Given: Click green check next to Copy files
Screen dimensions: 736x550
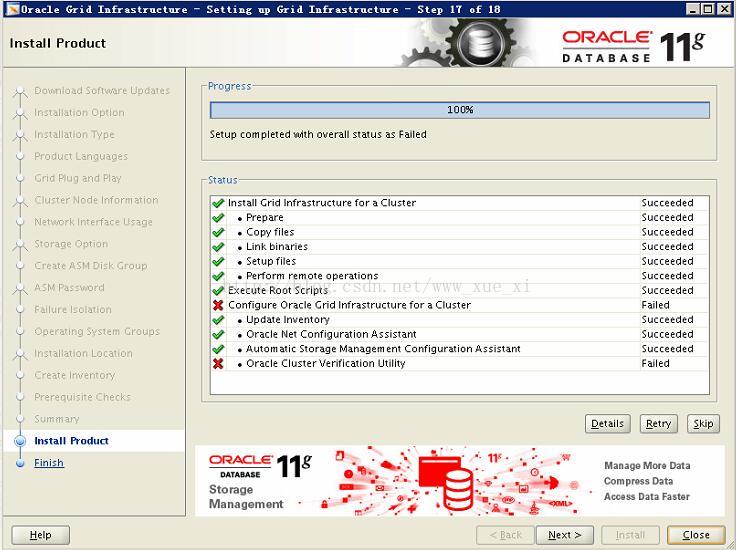Looking at the screenshot, I should 218,232.
